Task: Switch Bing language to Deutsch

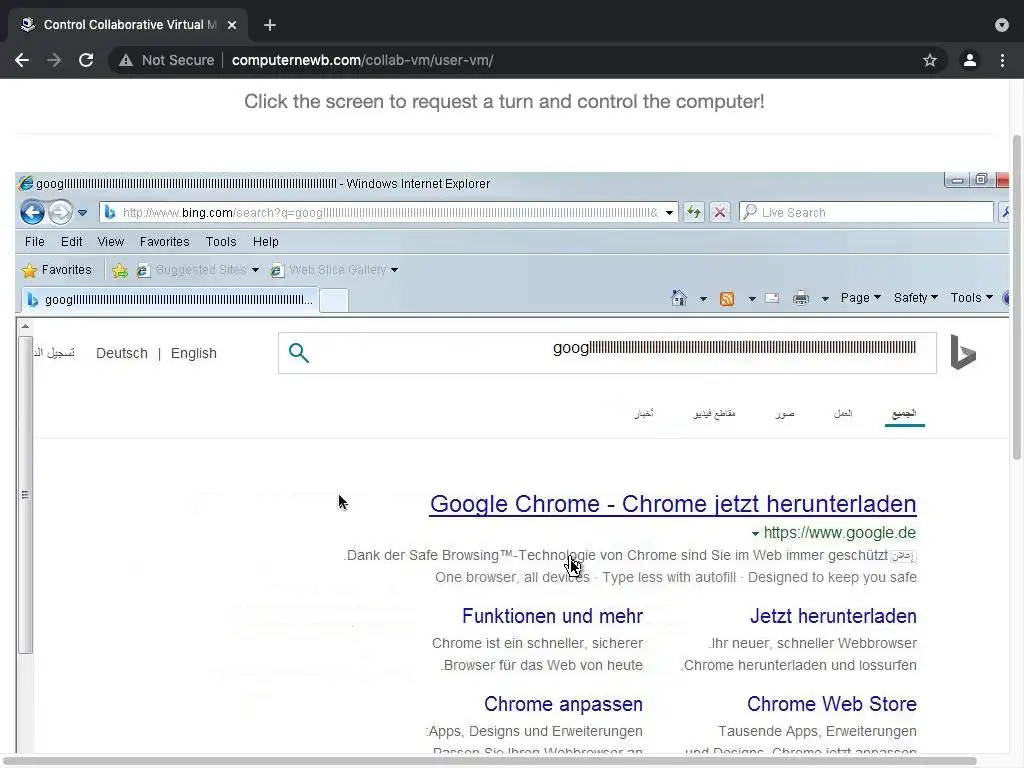Action: pos(121,353)
